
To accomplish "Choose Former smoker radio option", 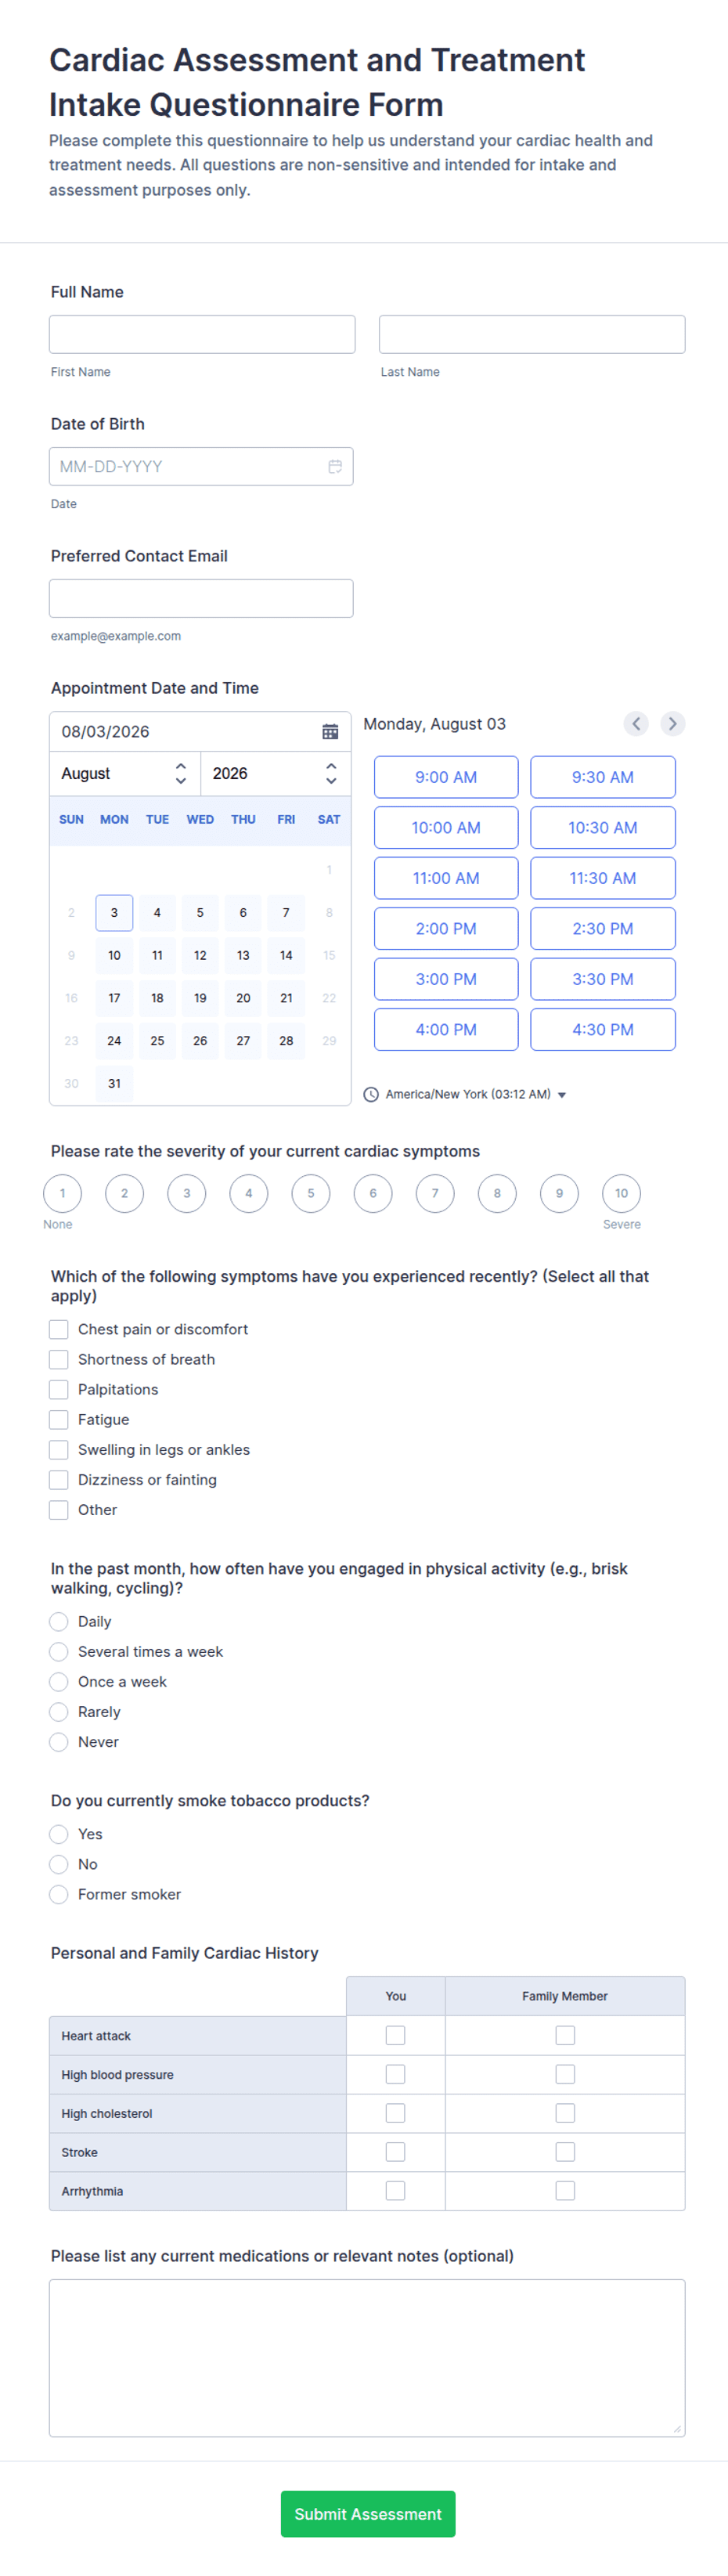I will 59,1895.
